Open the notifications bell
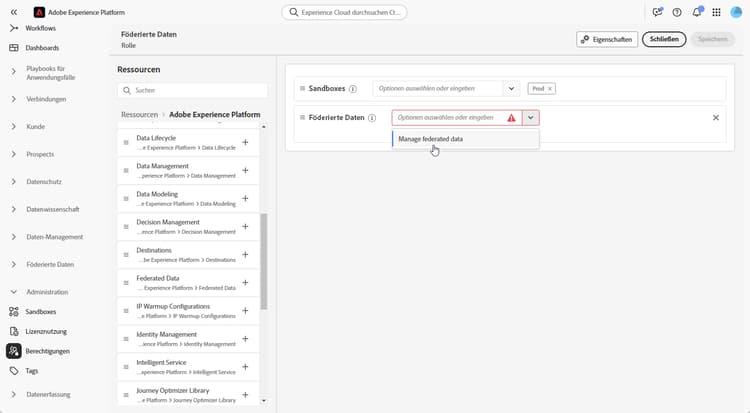 click(x=697, y=12)
